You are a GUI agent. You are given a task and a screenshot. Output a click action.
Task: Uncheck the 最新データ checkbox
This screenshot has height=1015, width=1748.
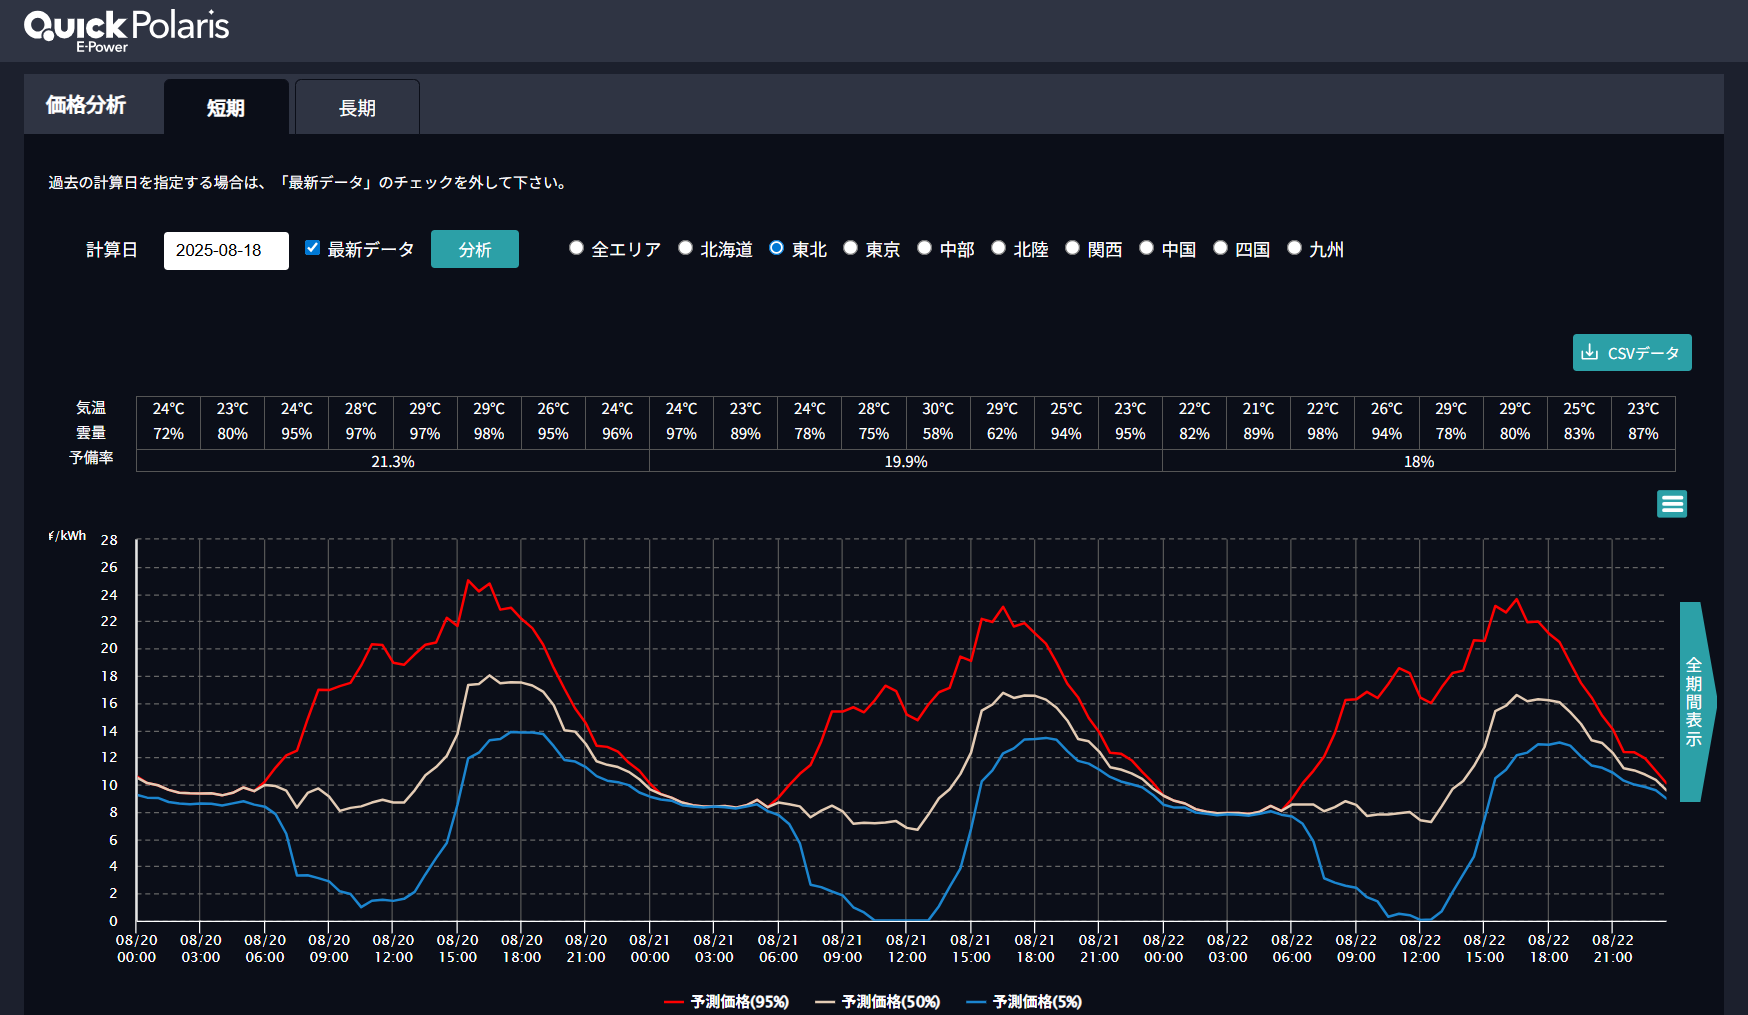coord(313,248)
